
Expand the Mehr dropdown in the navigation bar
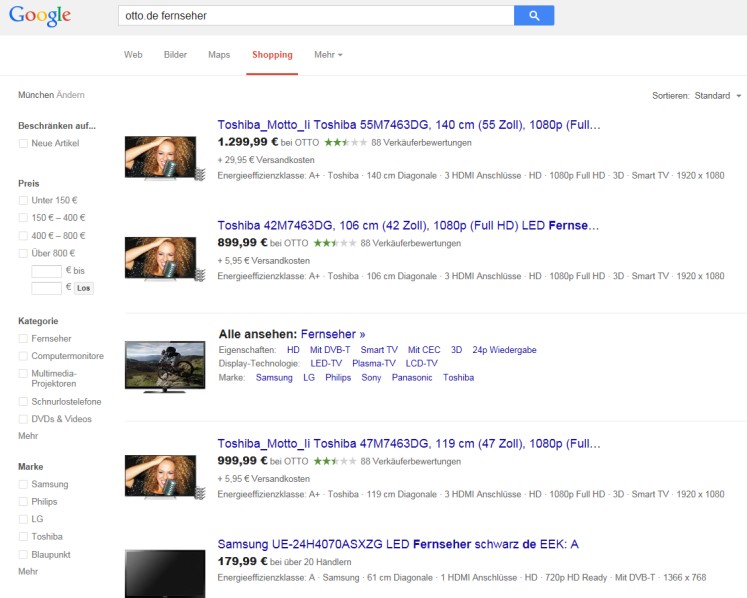click(x=328, y=55)
